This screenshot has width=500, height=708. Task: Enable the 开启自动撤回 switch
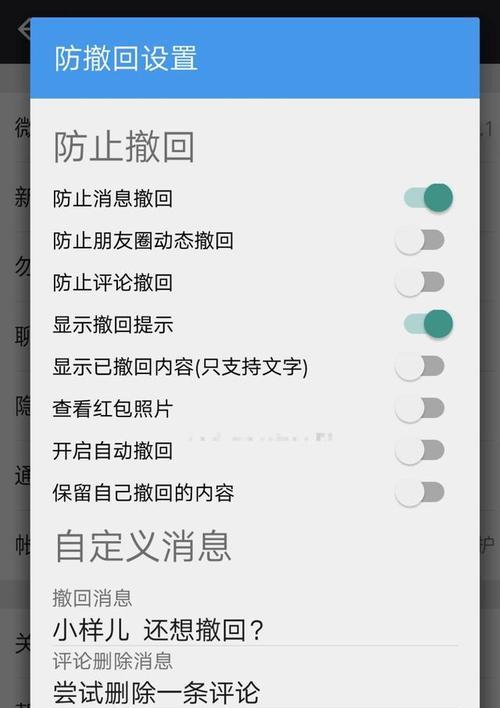(420, 450)
